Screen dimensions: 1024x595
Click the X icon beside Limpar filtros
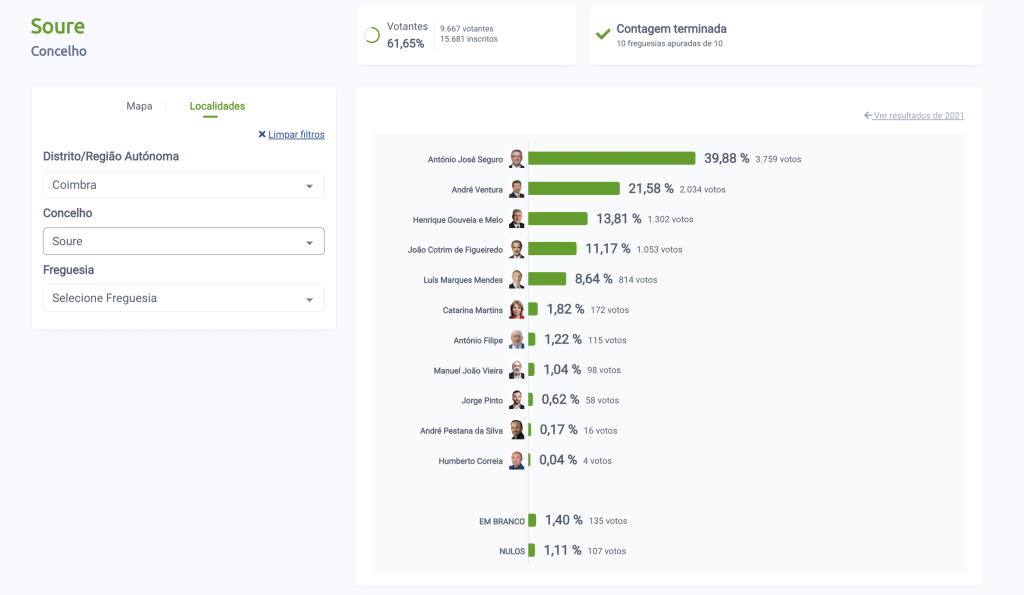pyautogui.click(x=262, y=134)
